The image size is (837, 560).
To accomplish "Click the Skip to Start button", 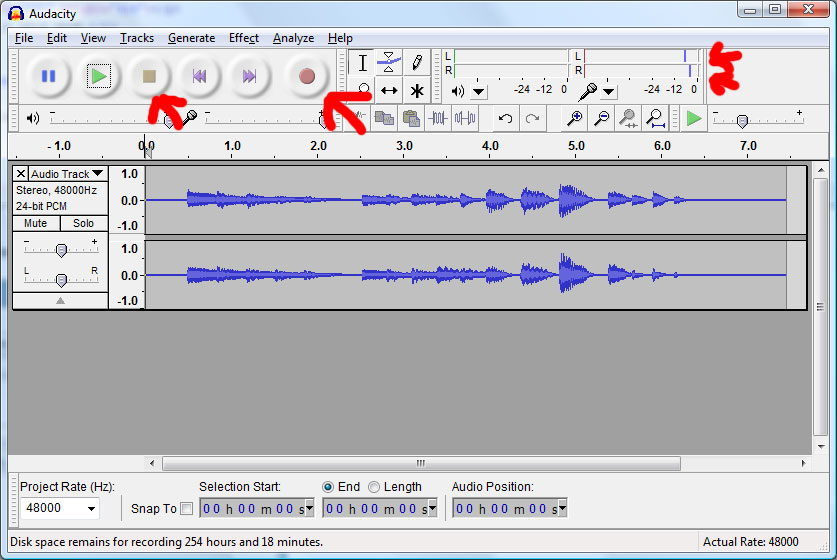I will tap(199, 76).
